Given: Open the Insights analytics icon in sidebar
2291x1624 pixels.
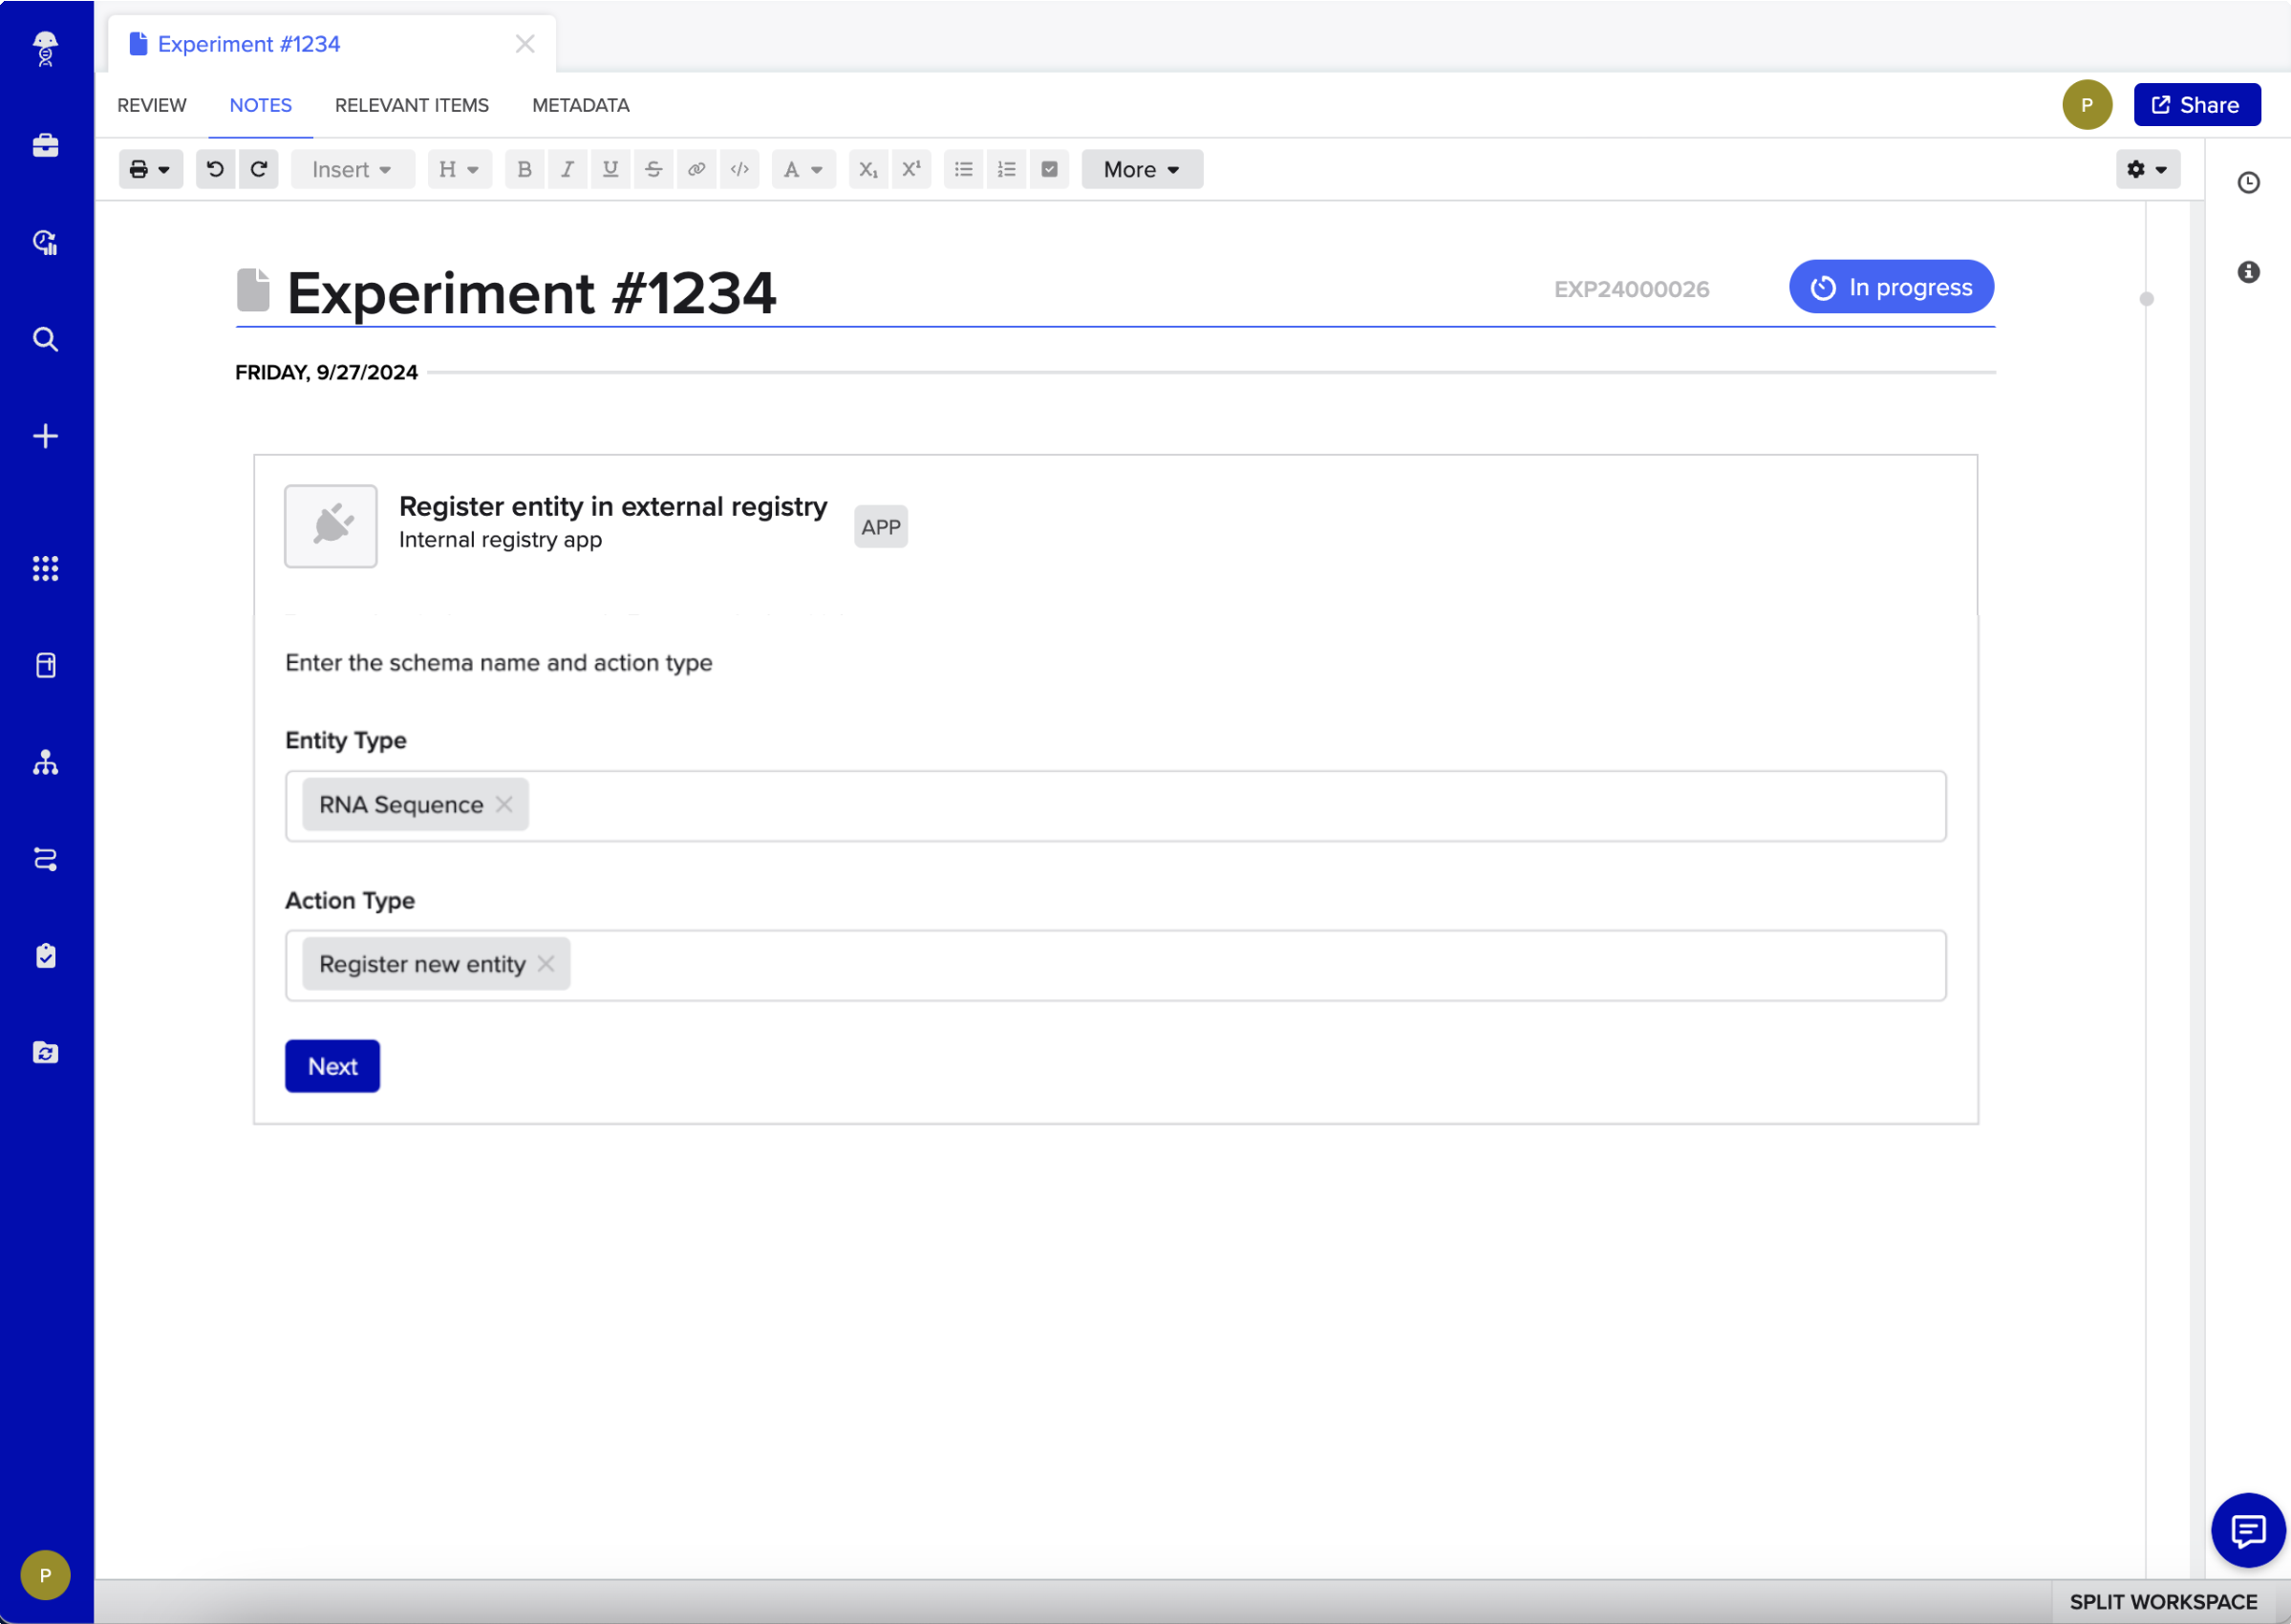Looking at the screenshot, I should (x=45, y=242).
